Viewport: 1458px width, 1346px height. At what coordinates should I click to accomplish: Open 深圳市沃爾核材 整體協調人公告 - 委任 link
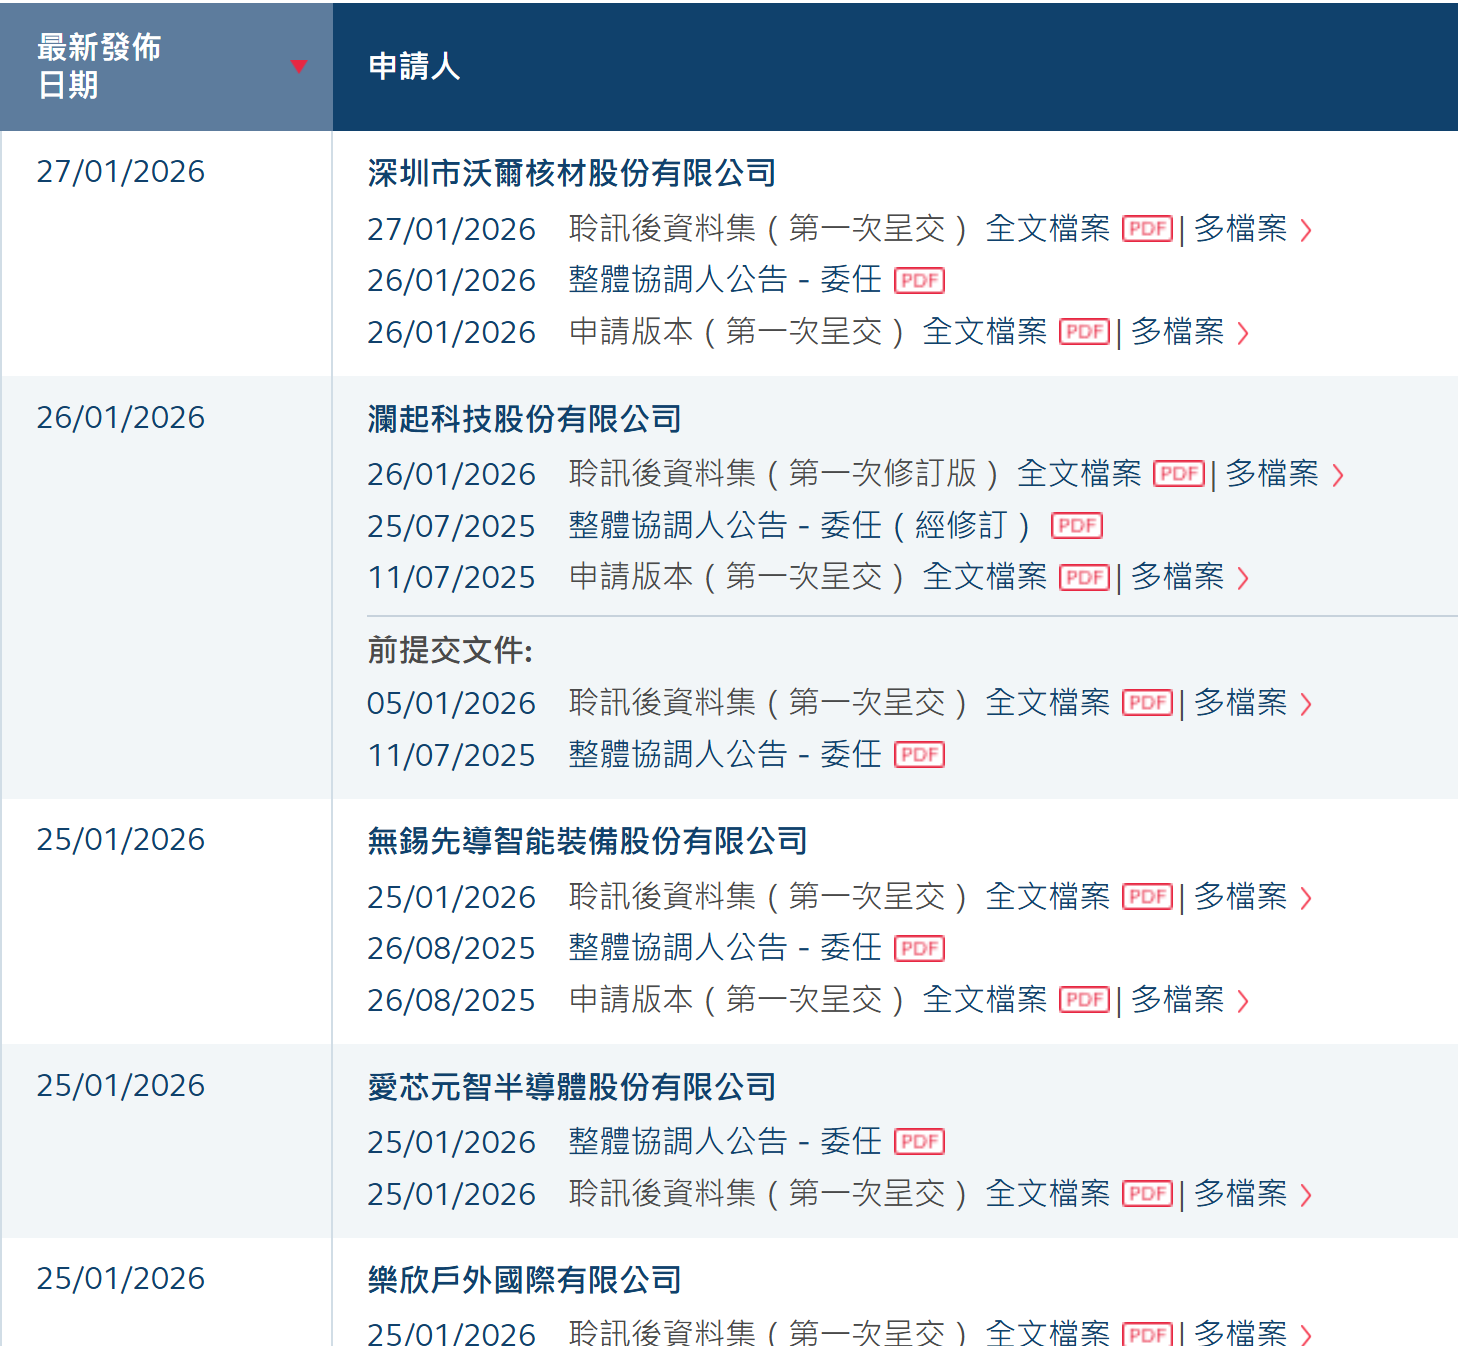click(x=725, y=280)
